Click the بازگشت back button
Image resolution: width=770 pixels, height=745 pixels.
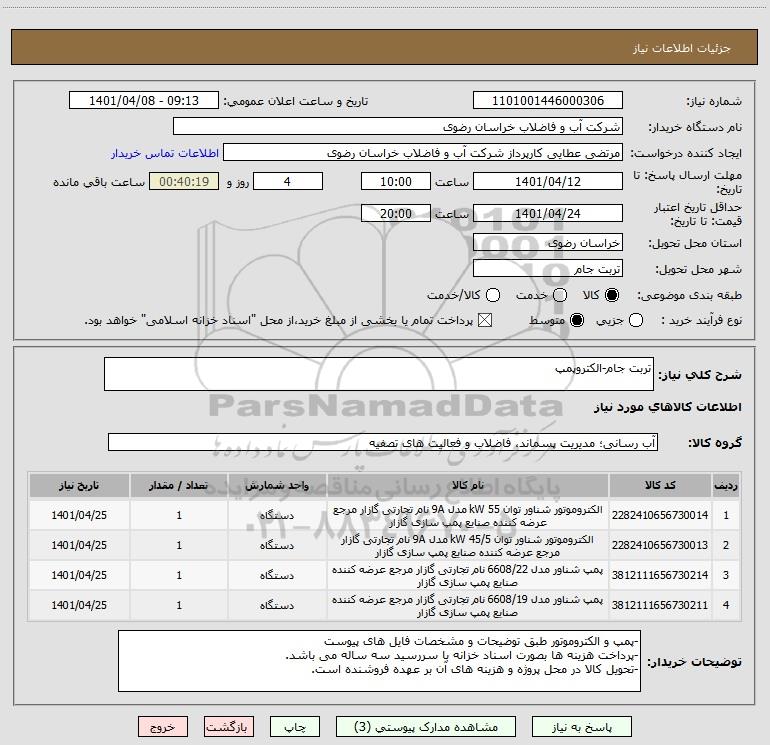[x=229, y=727]
